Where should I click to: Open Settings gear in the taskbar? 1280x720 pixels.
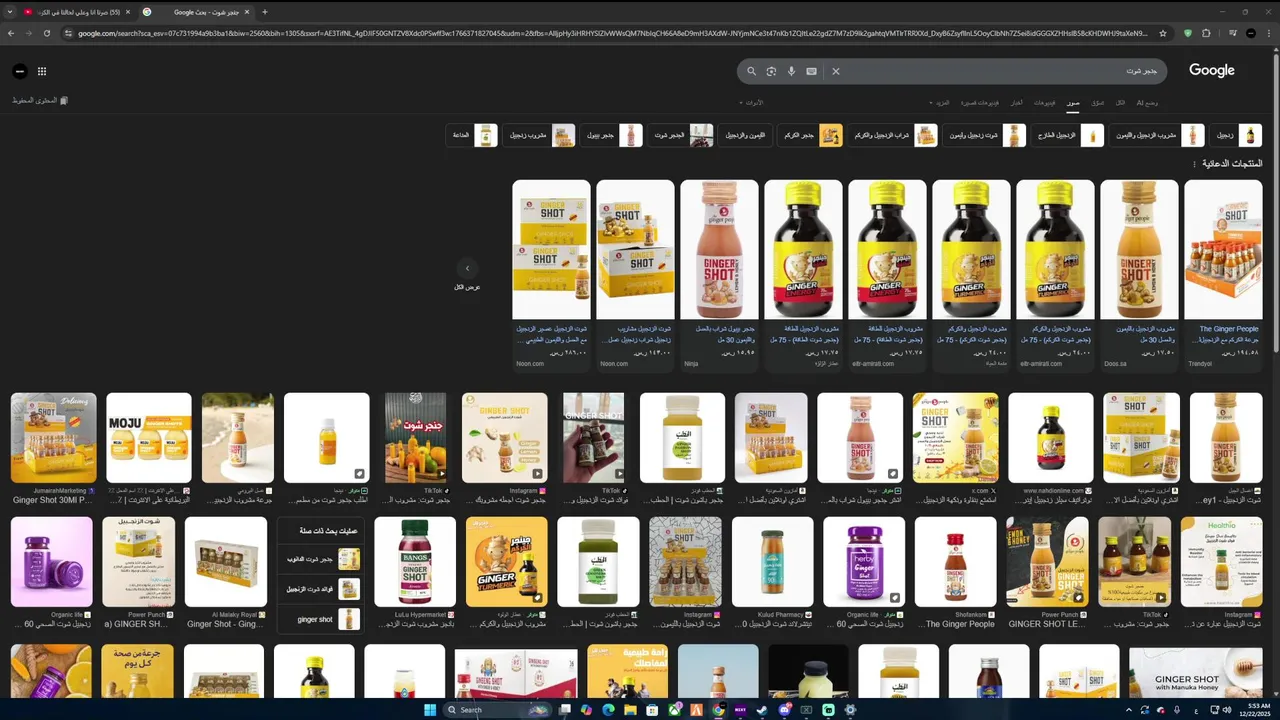coord(850,710)
